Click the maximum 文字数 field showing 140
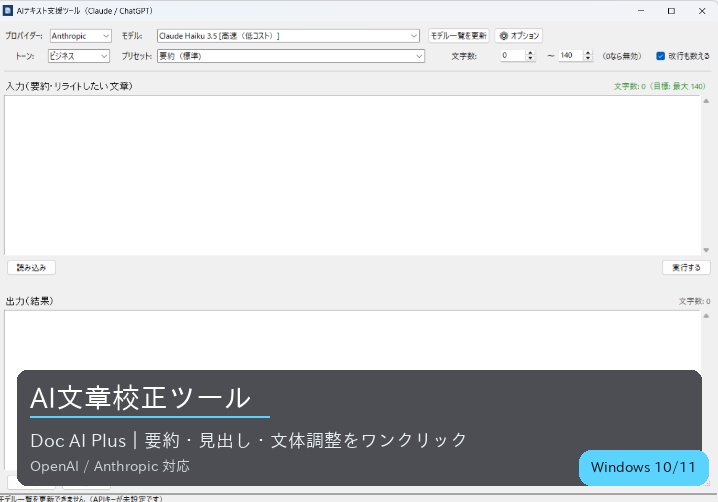 (570, 55)
